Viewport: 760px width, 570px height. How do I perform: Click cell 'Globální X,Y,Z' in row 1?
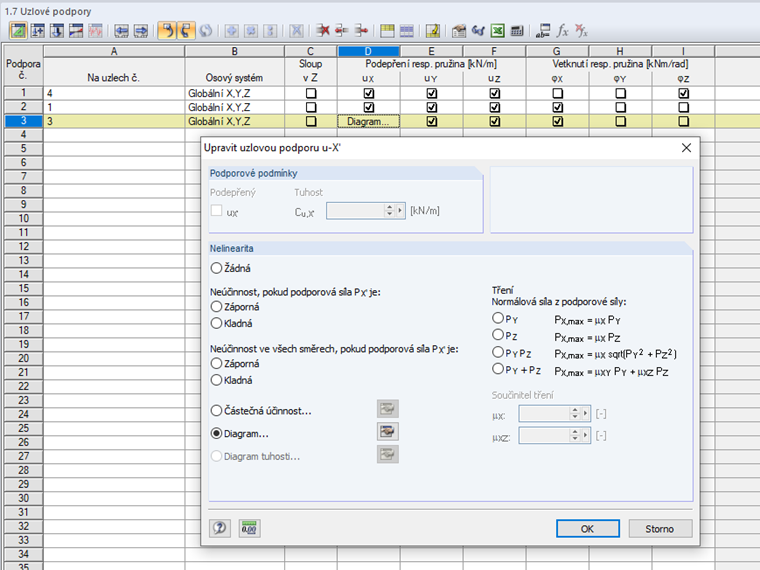(x=235, y=93)
